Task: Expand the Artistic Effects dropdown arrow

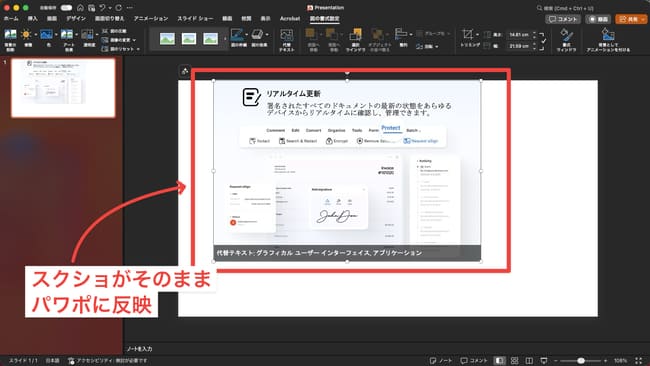Action: click(76, 35)
